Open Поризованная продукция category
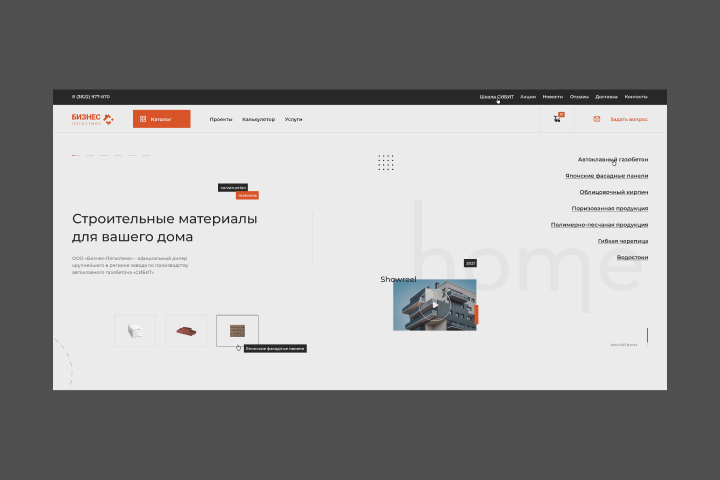Image resolution: width=720 pixels, height=480 pixels. [610, 209]
